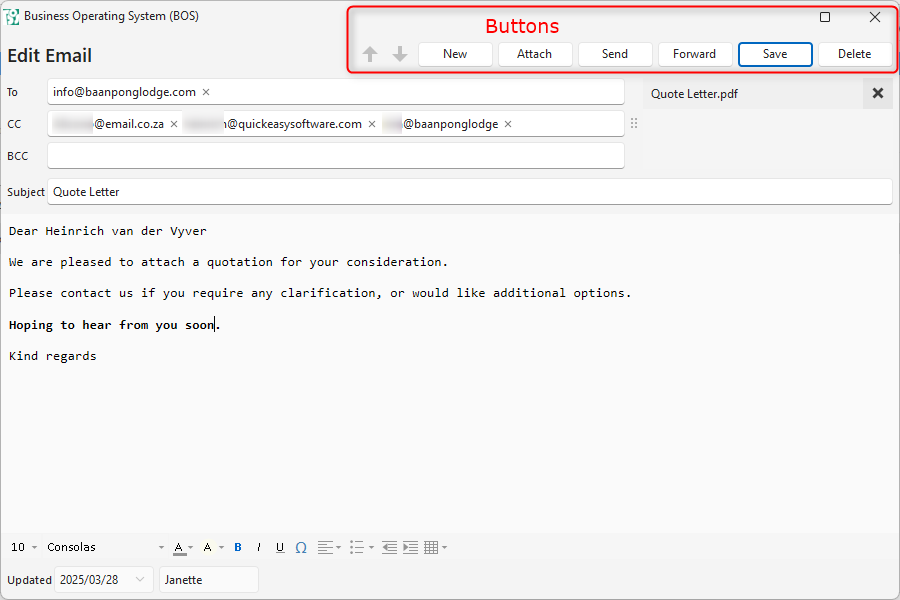Open the font color picker

pos(179,548)
